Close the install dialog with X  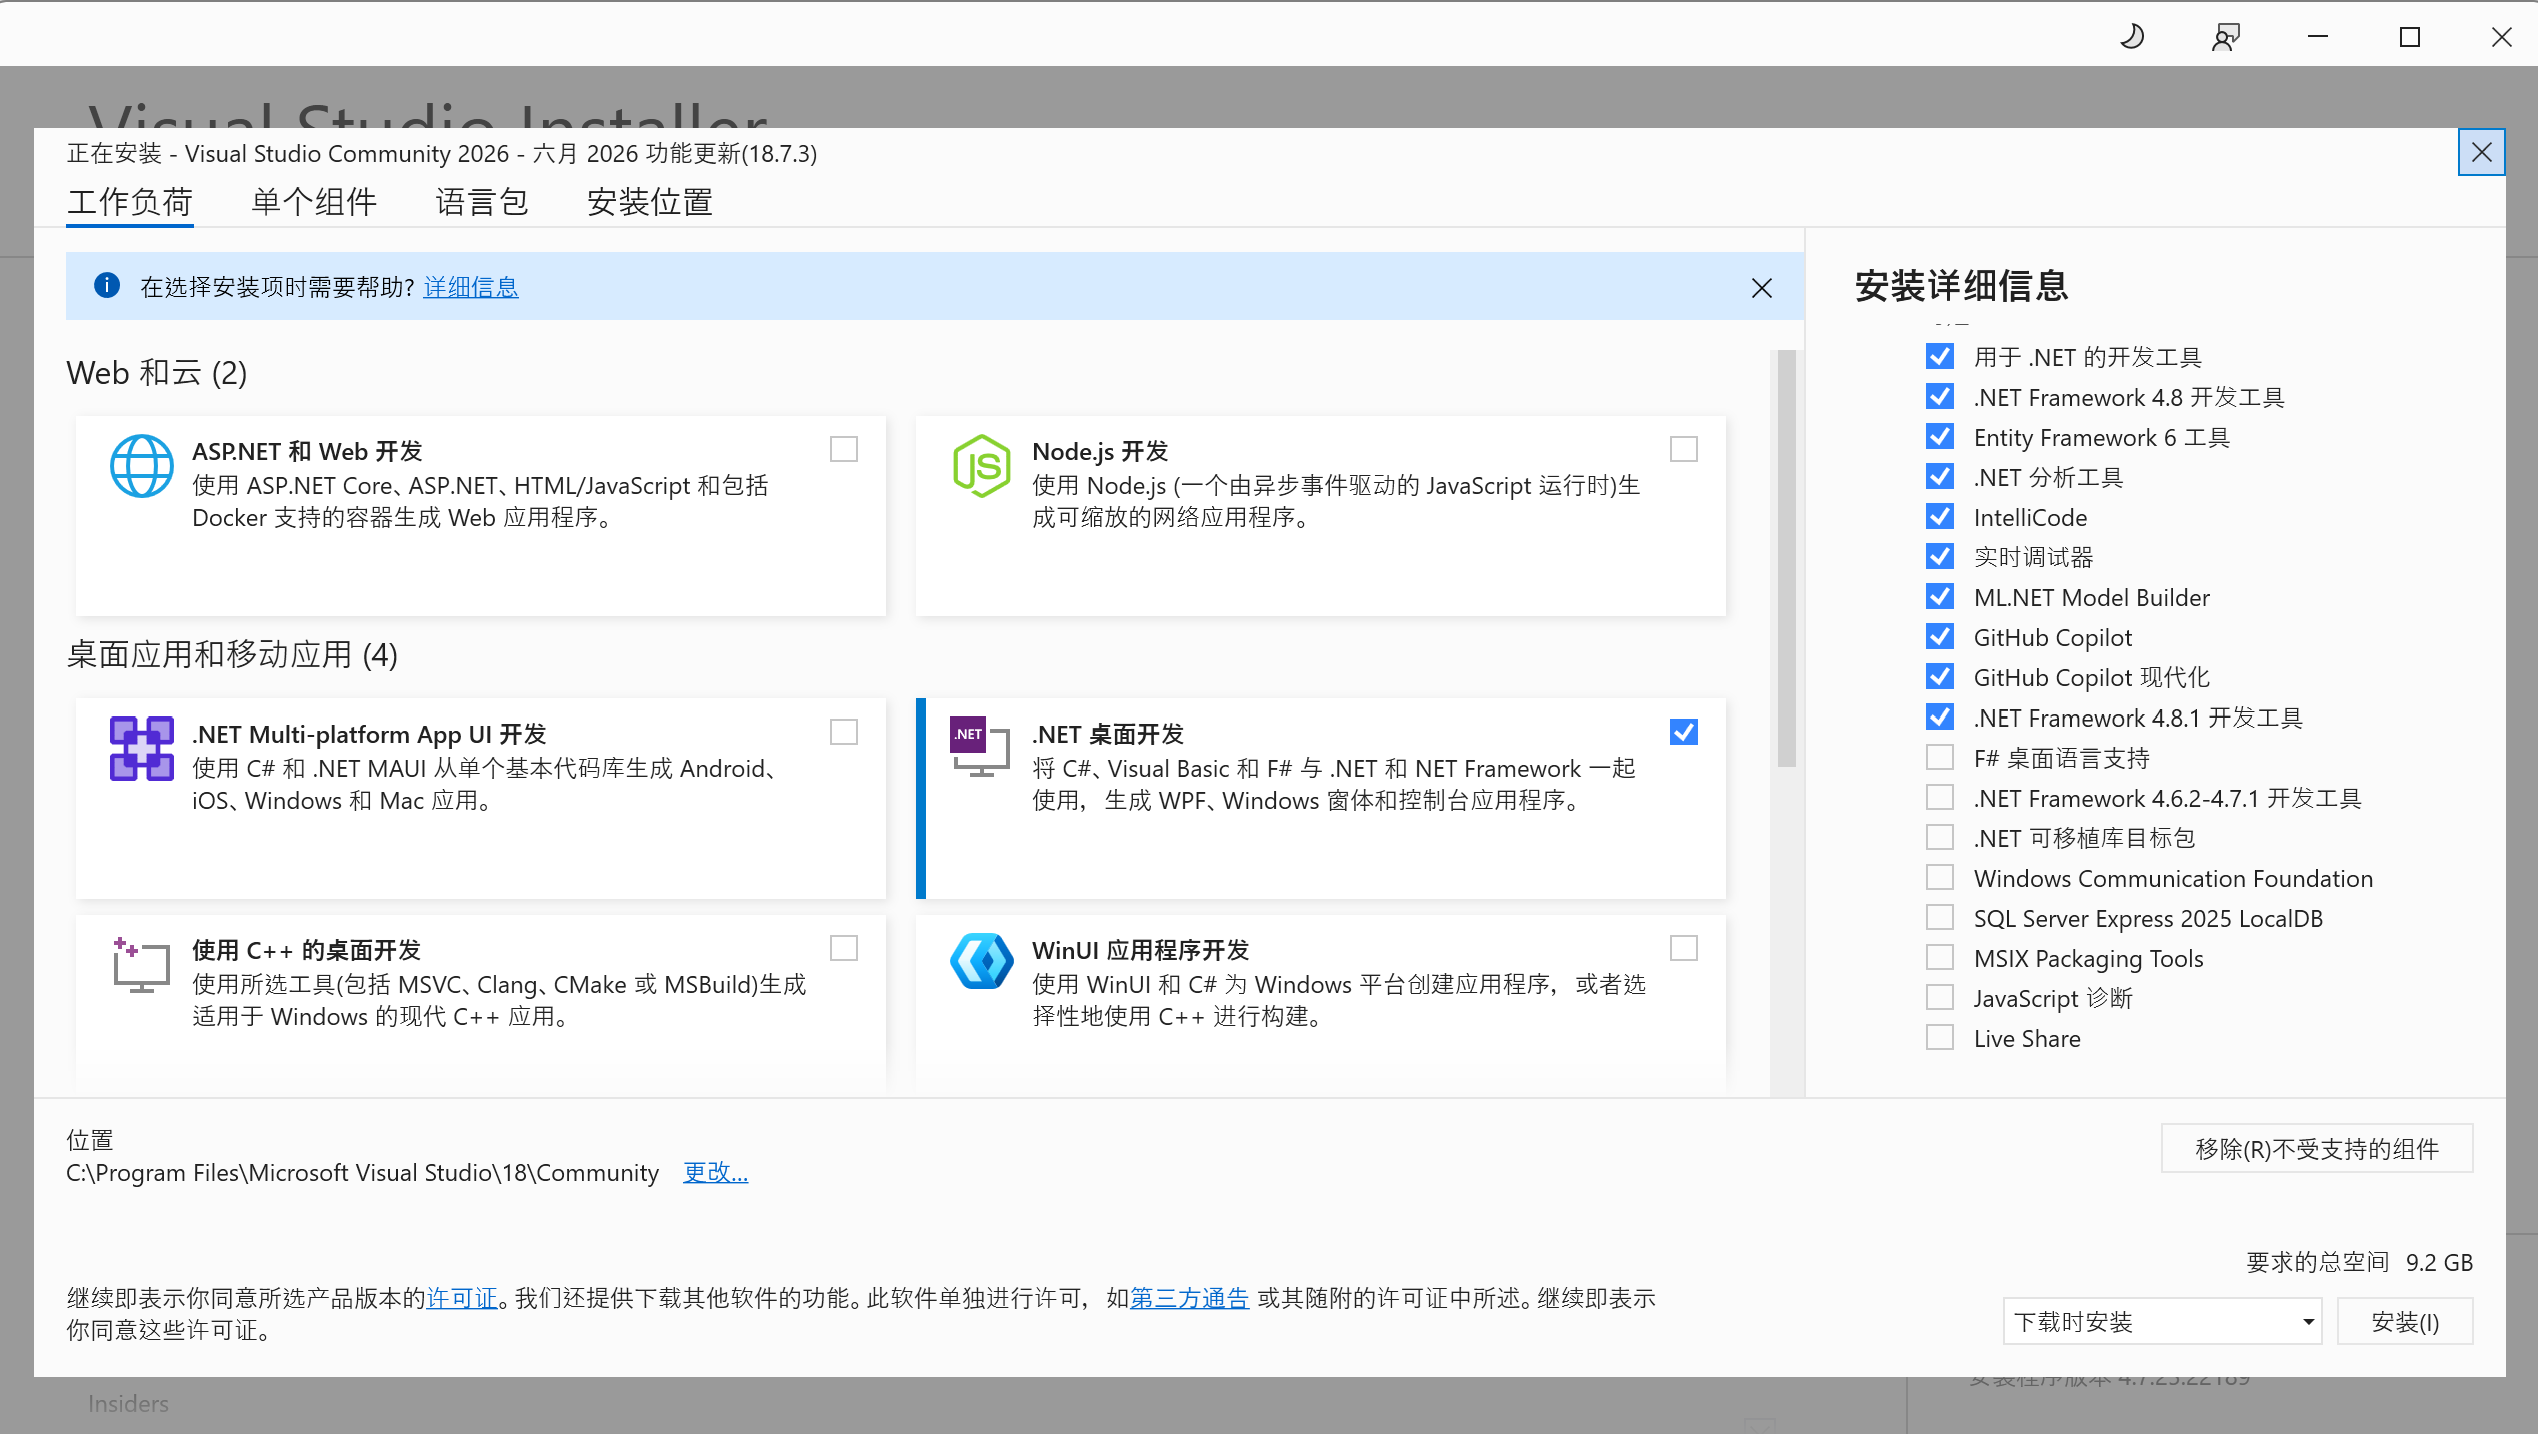pyautogui.click(x=2482, y=152)
